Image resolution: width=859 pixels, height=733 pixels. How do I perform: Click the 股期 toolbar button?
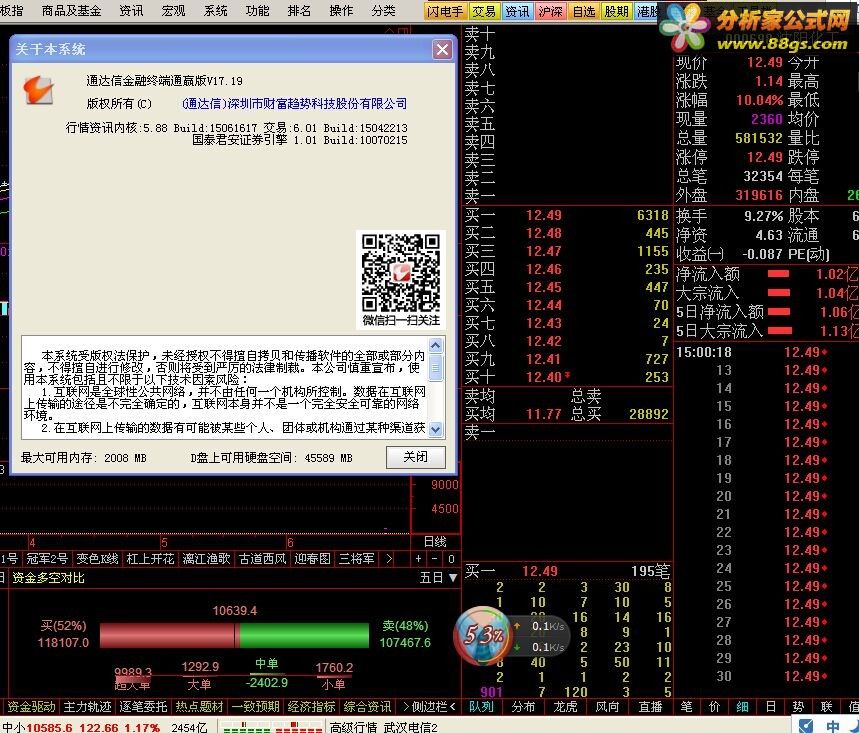tap(617, 12)
